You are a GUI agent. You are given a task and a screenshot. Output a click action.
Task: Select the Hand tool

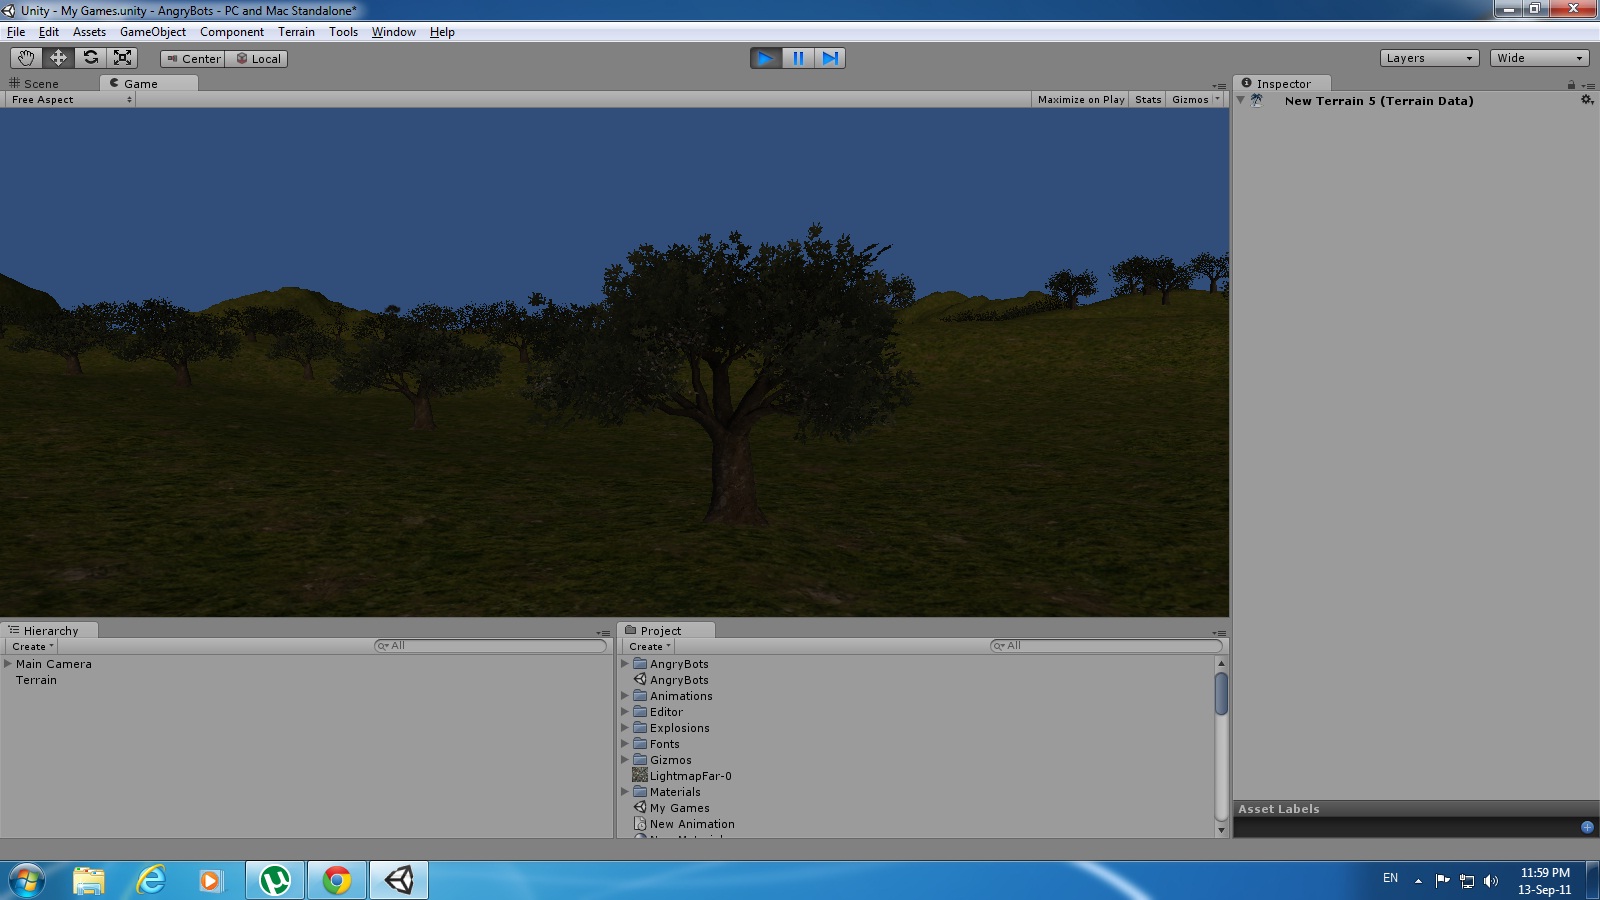[25, 58]
